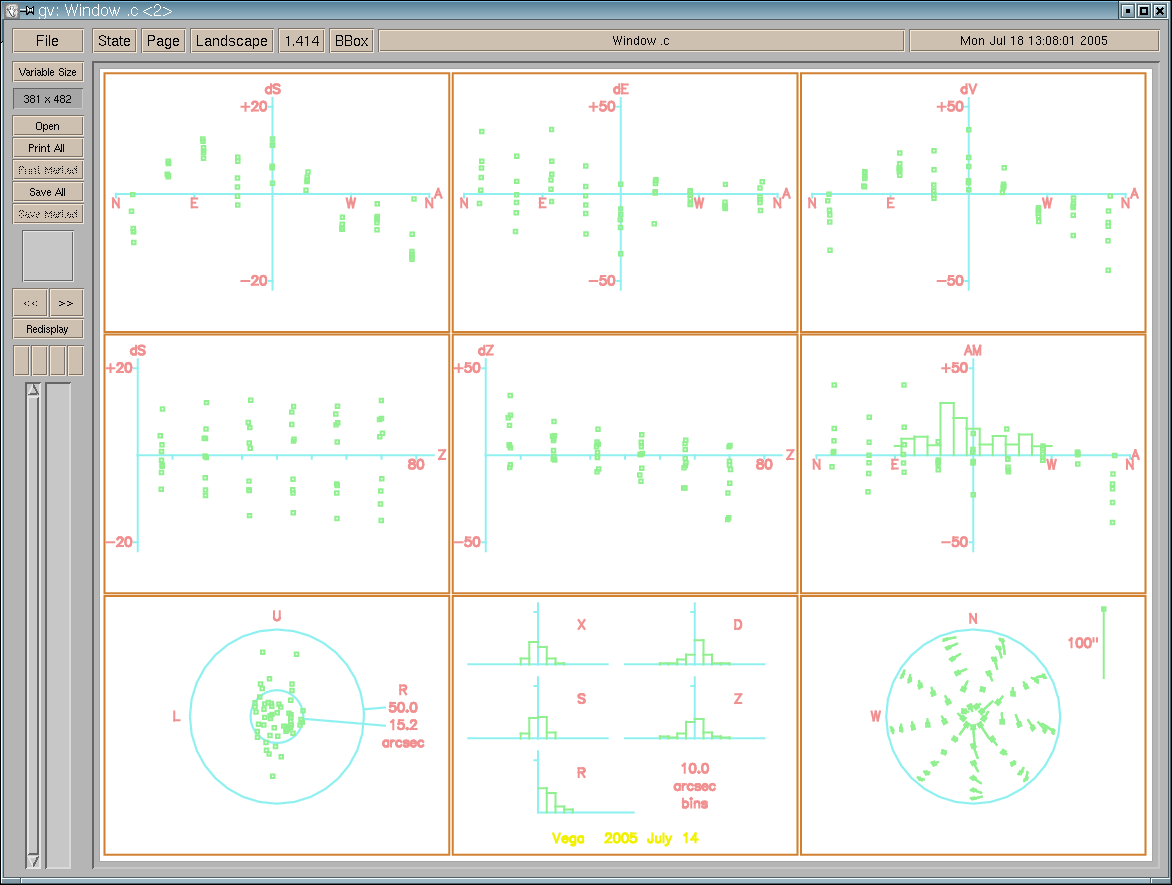1172x885 pixels.
Task: Open the 1.414 magnification menu
Action: [302, 40]
